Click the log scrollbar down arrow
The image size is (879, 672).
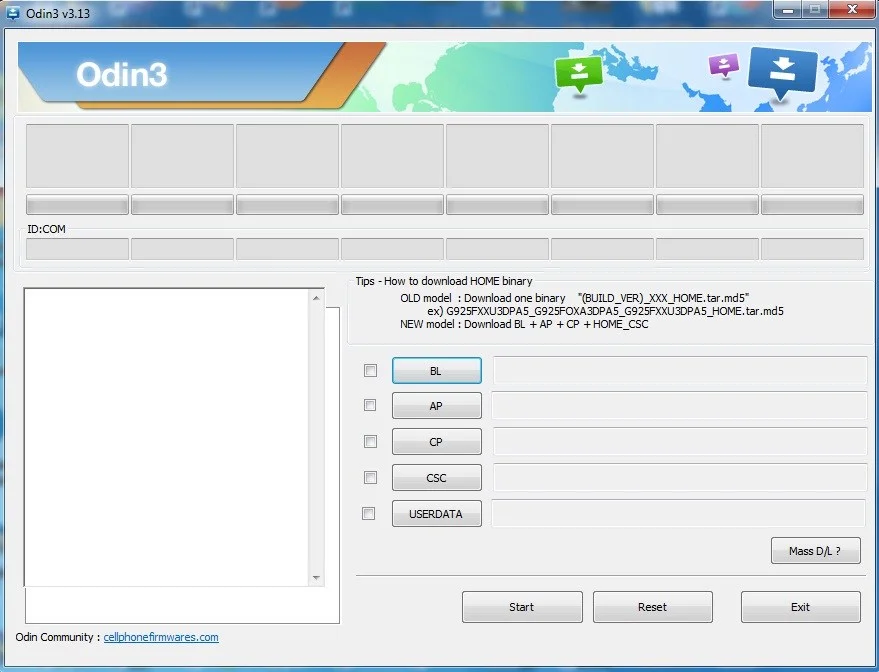click(316, 578)
